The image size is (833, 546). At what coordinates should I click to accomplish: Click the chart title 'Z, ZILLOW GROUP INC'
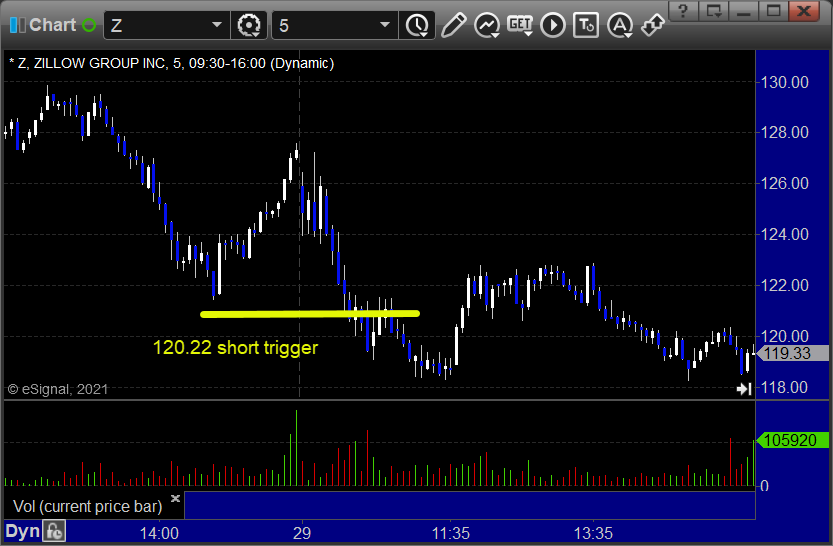[x=91, y=63]
